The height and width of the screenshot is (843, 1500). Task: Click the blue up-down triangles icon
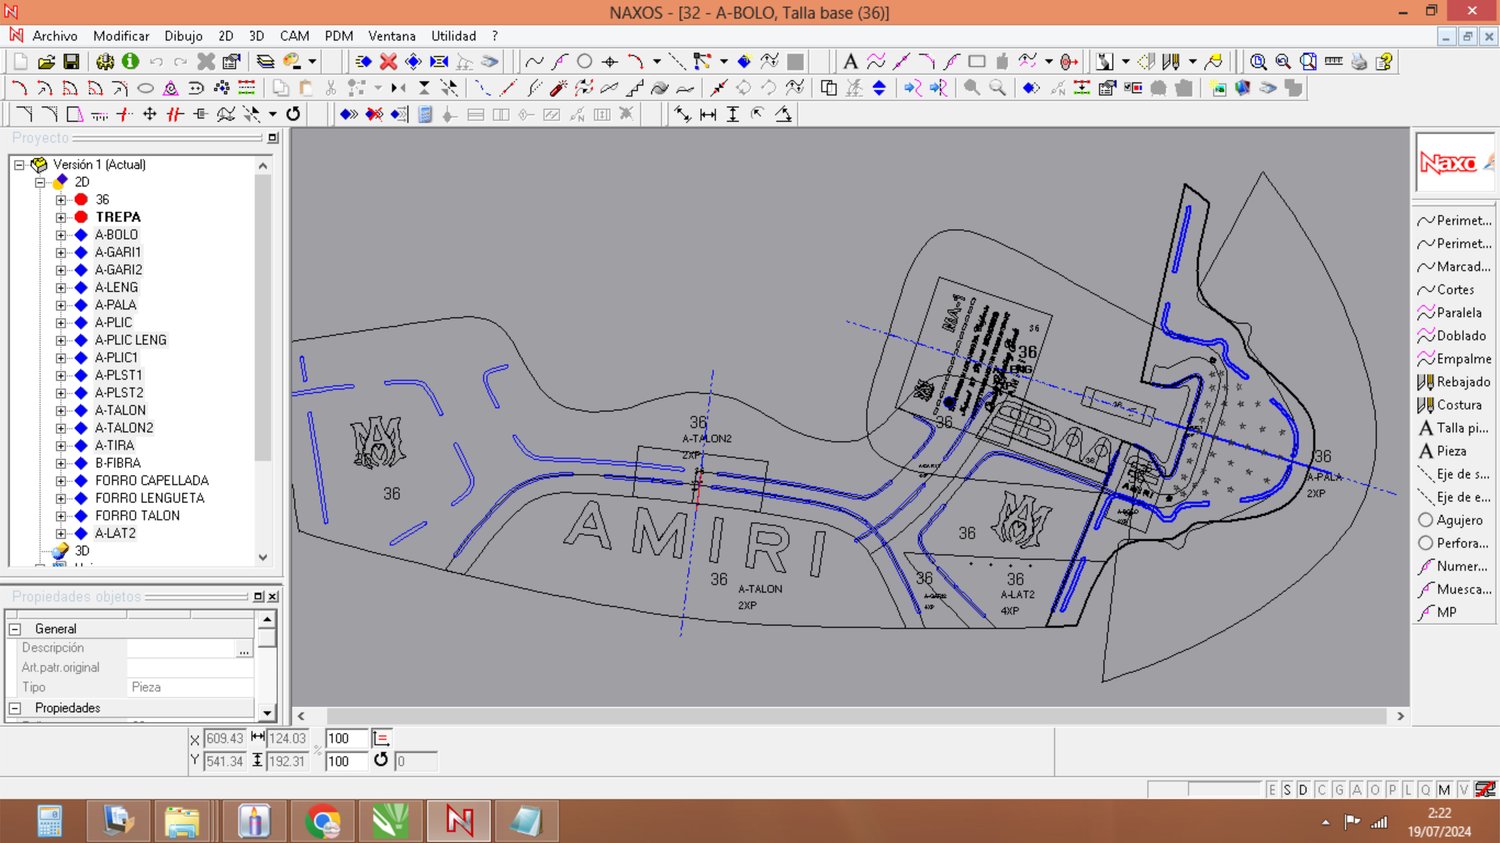879,88
